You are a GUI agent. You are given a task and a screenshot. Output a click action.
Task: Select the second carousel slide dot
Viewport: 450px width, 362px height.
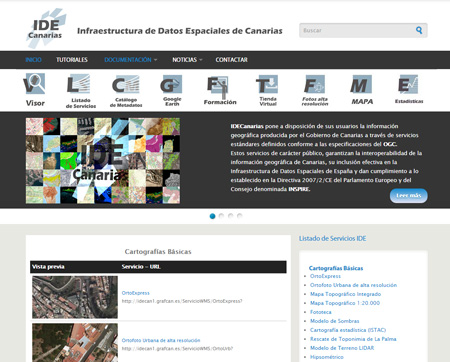[221, 216]
